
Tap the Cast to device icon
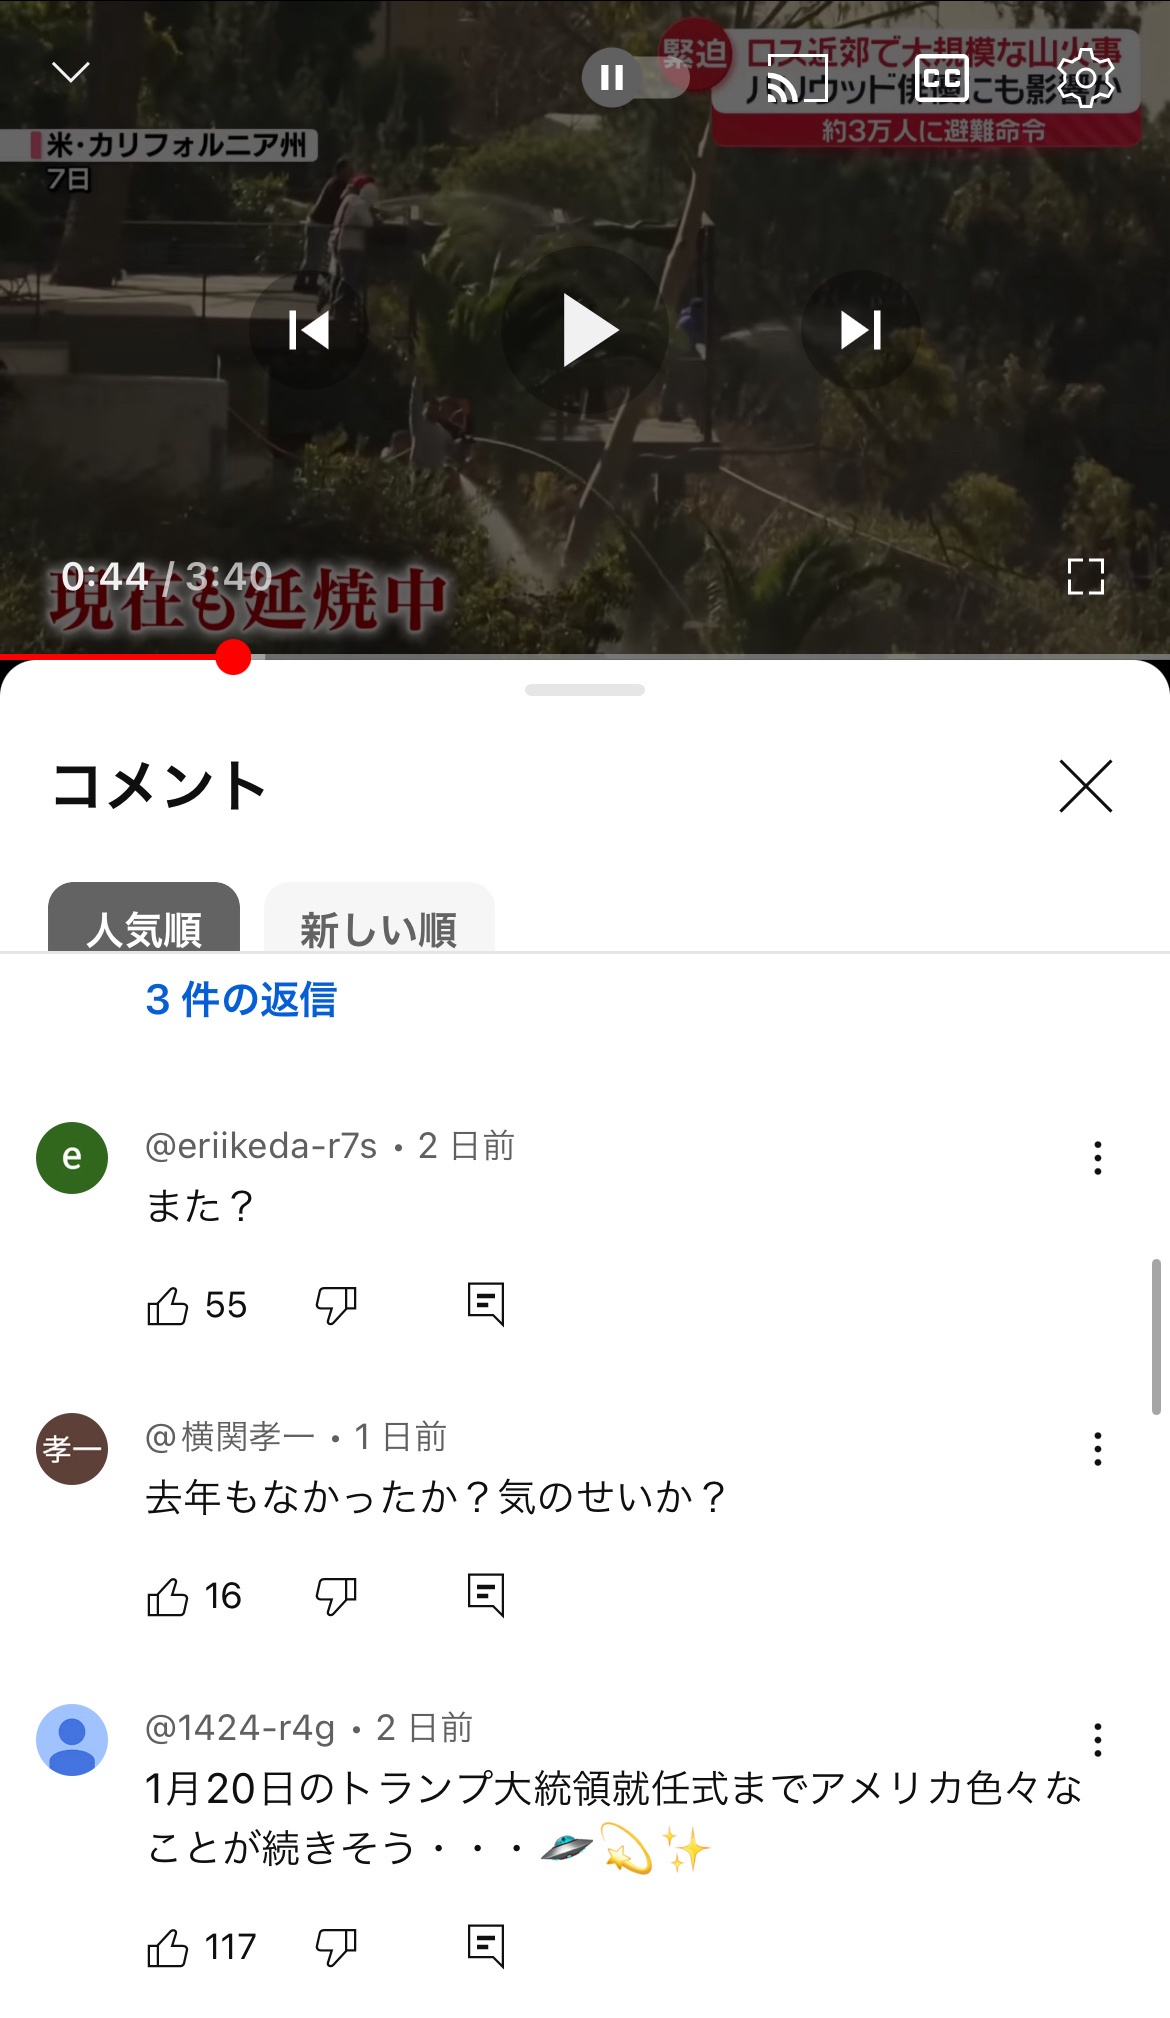tap(797, 78)
